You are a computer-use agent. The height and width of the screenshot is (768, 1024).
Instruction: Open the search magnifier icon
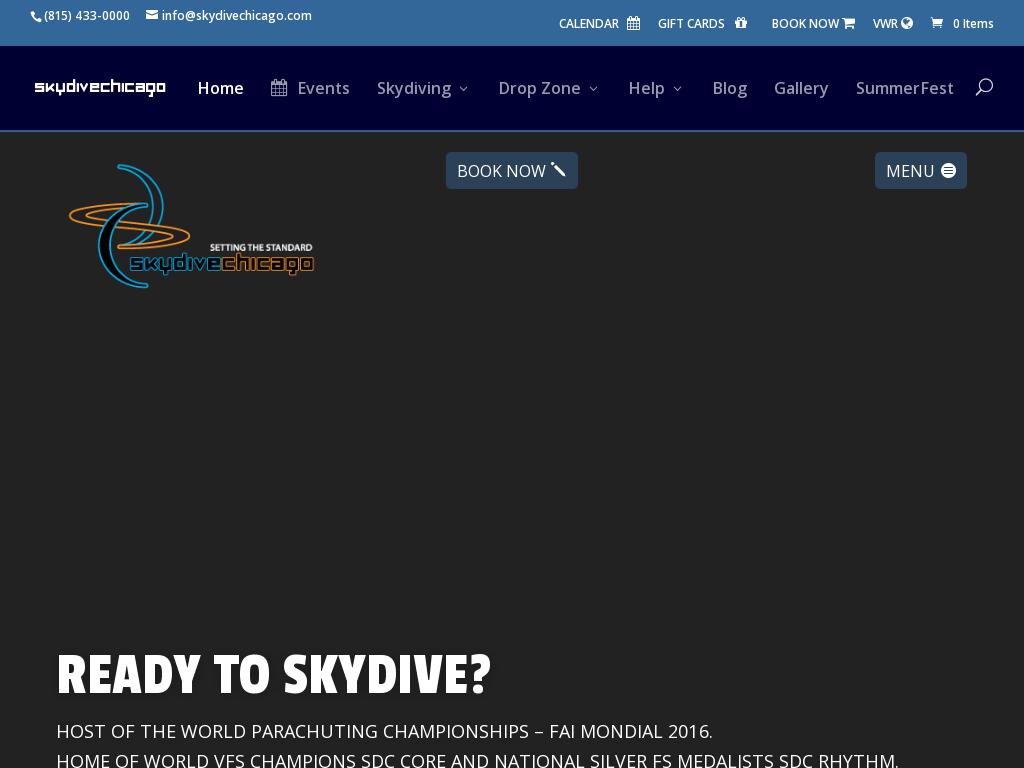[x=984, y=87]
